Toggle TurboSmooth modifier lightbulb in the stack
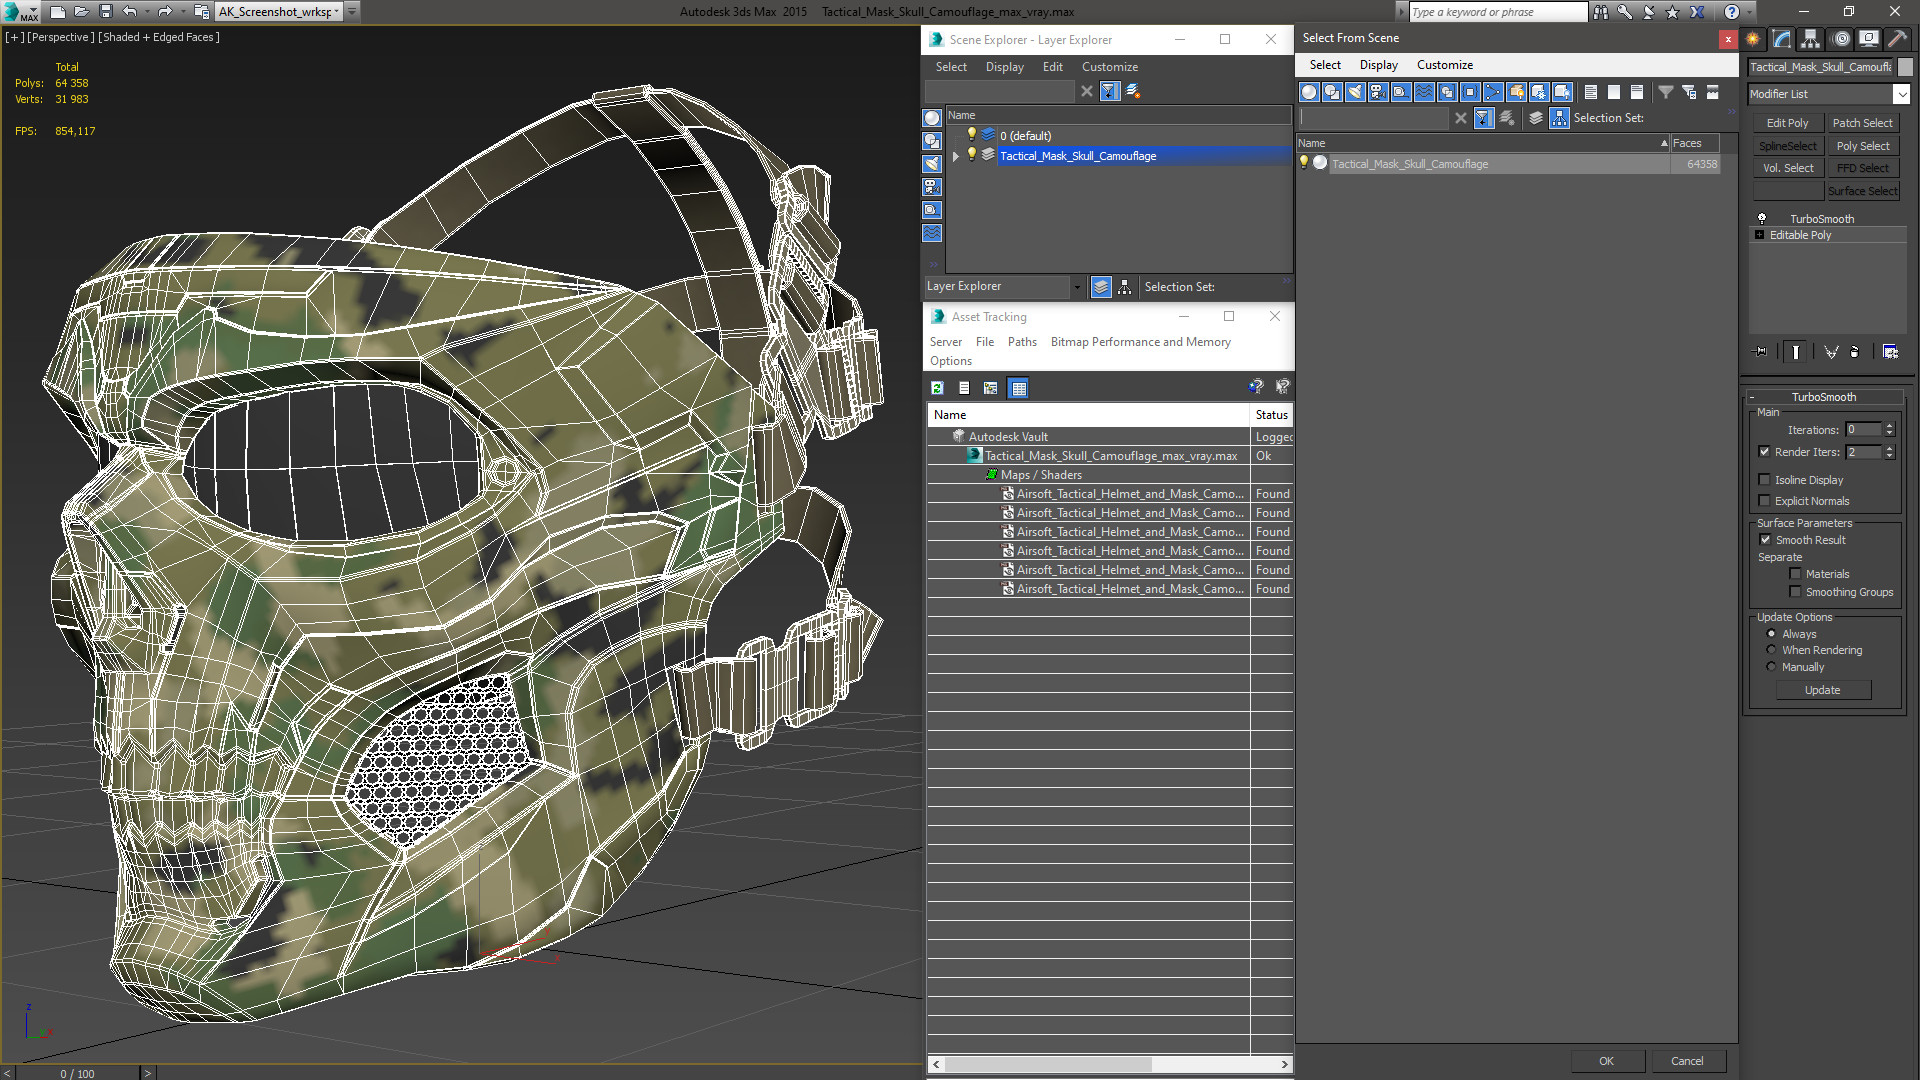 tap(1762, 218)
